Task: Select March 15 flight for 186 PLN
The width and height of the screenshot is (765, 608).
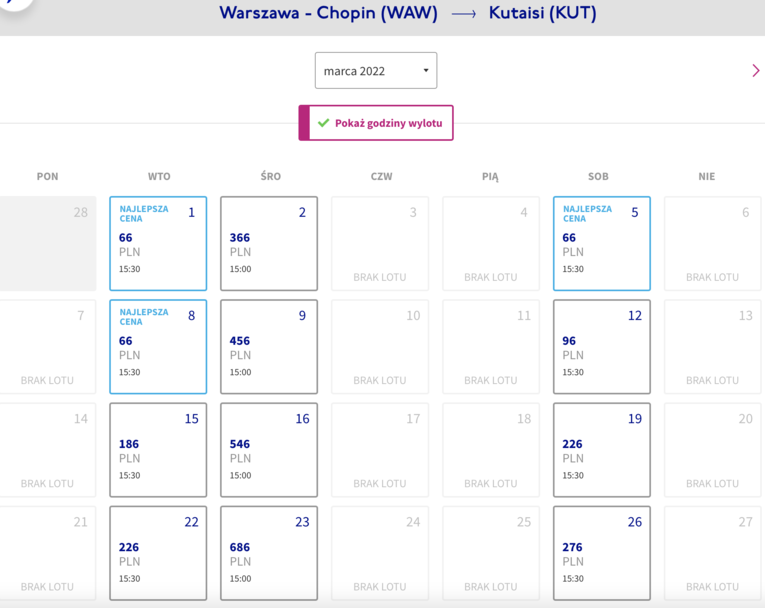Action: pyautogui.click(x=158, y=450)
